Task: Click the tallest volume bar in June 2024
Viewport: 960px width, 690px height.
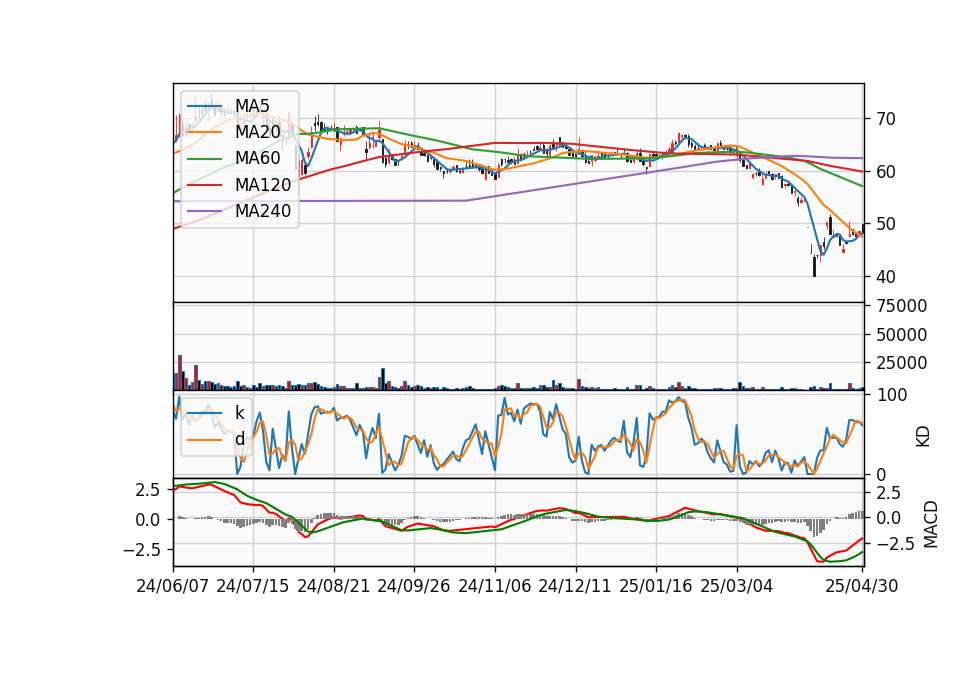Action: (180, 372)
